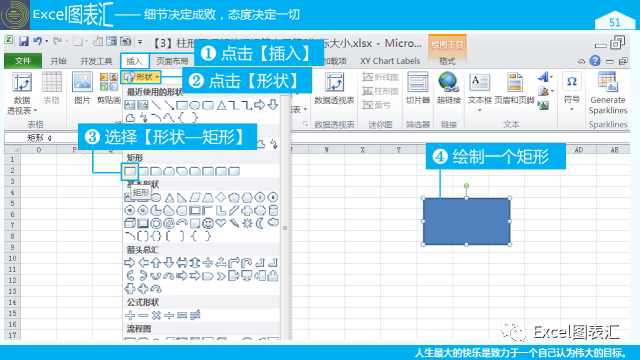Choose the smiley face shape
The height and width of the screenshot is (360, 640).
point(208,223)
